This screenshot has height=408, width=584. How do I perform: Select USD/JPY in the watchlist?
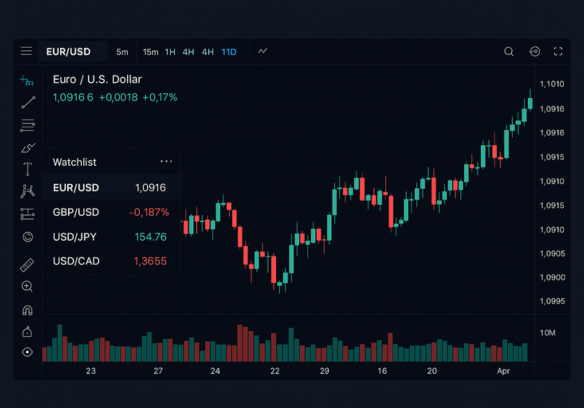pos(111,237)
